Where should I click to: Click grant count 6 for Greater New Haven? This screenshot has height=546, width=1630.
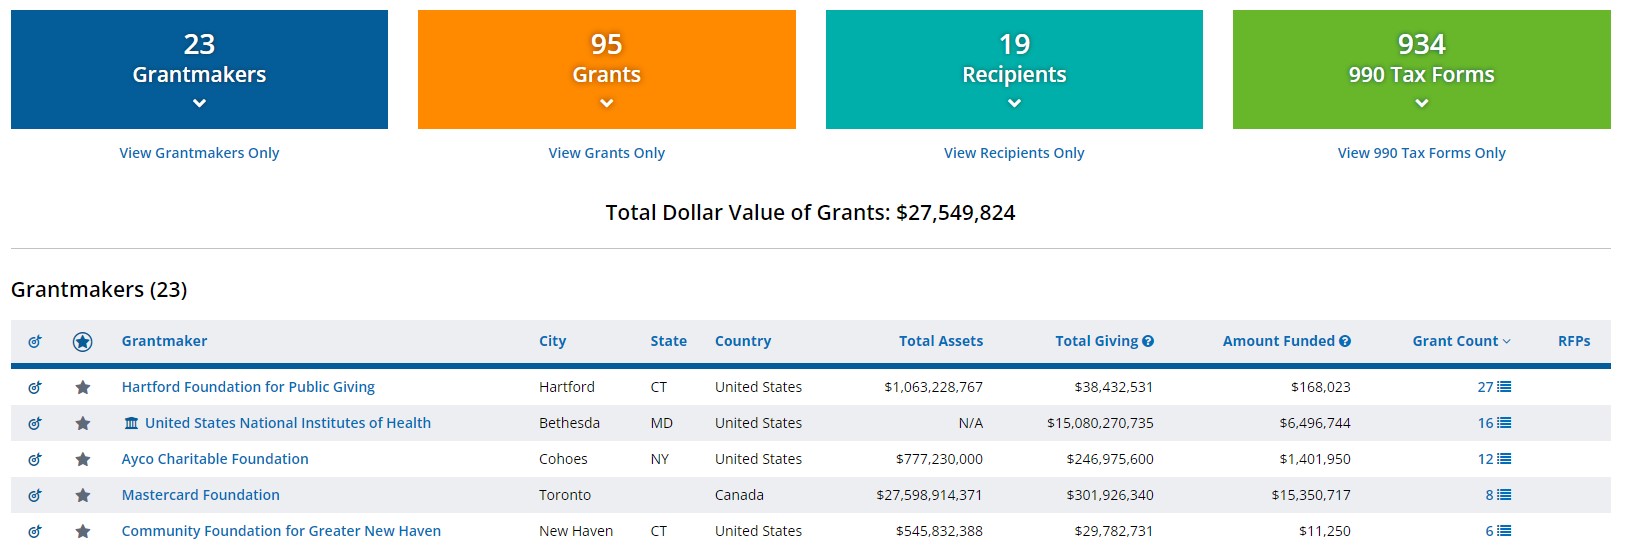tap(1489, 531)
